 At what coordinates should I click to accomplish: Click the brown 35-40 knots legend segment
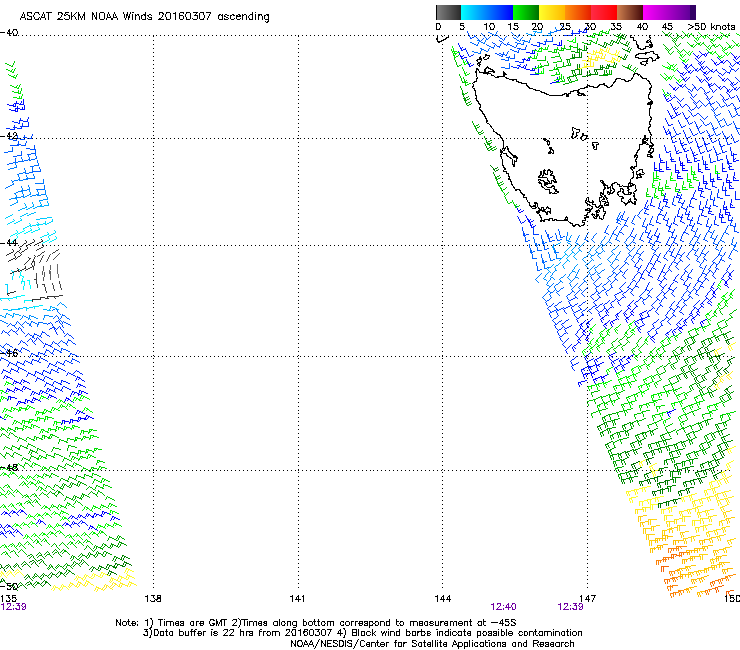(x=630, y=12)
